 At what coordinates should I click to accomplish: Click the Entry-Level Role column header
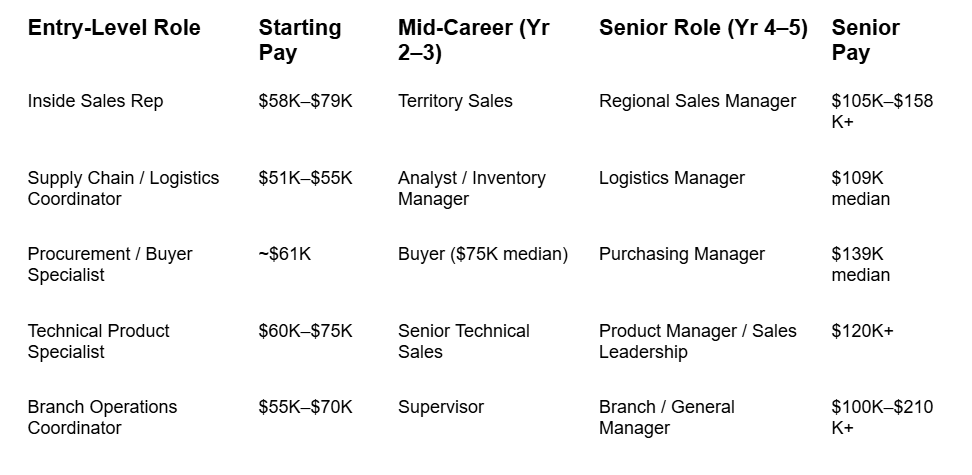114,28
